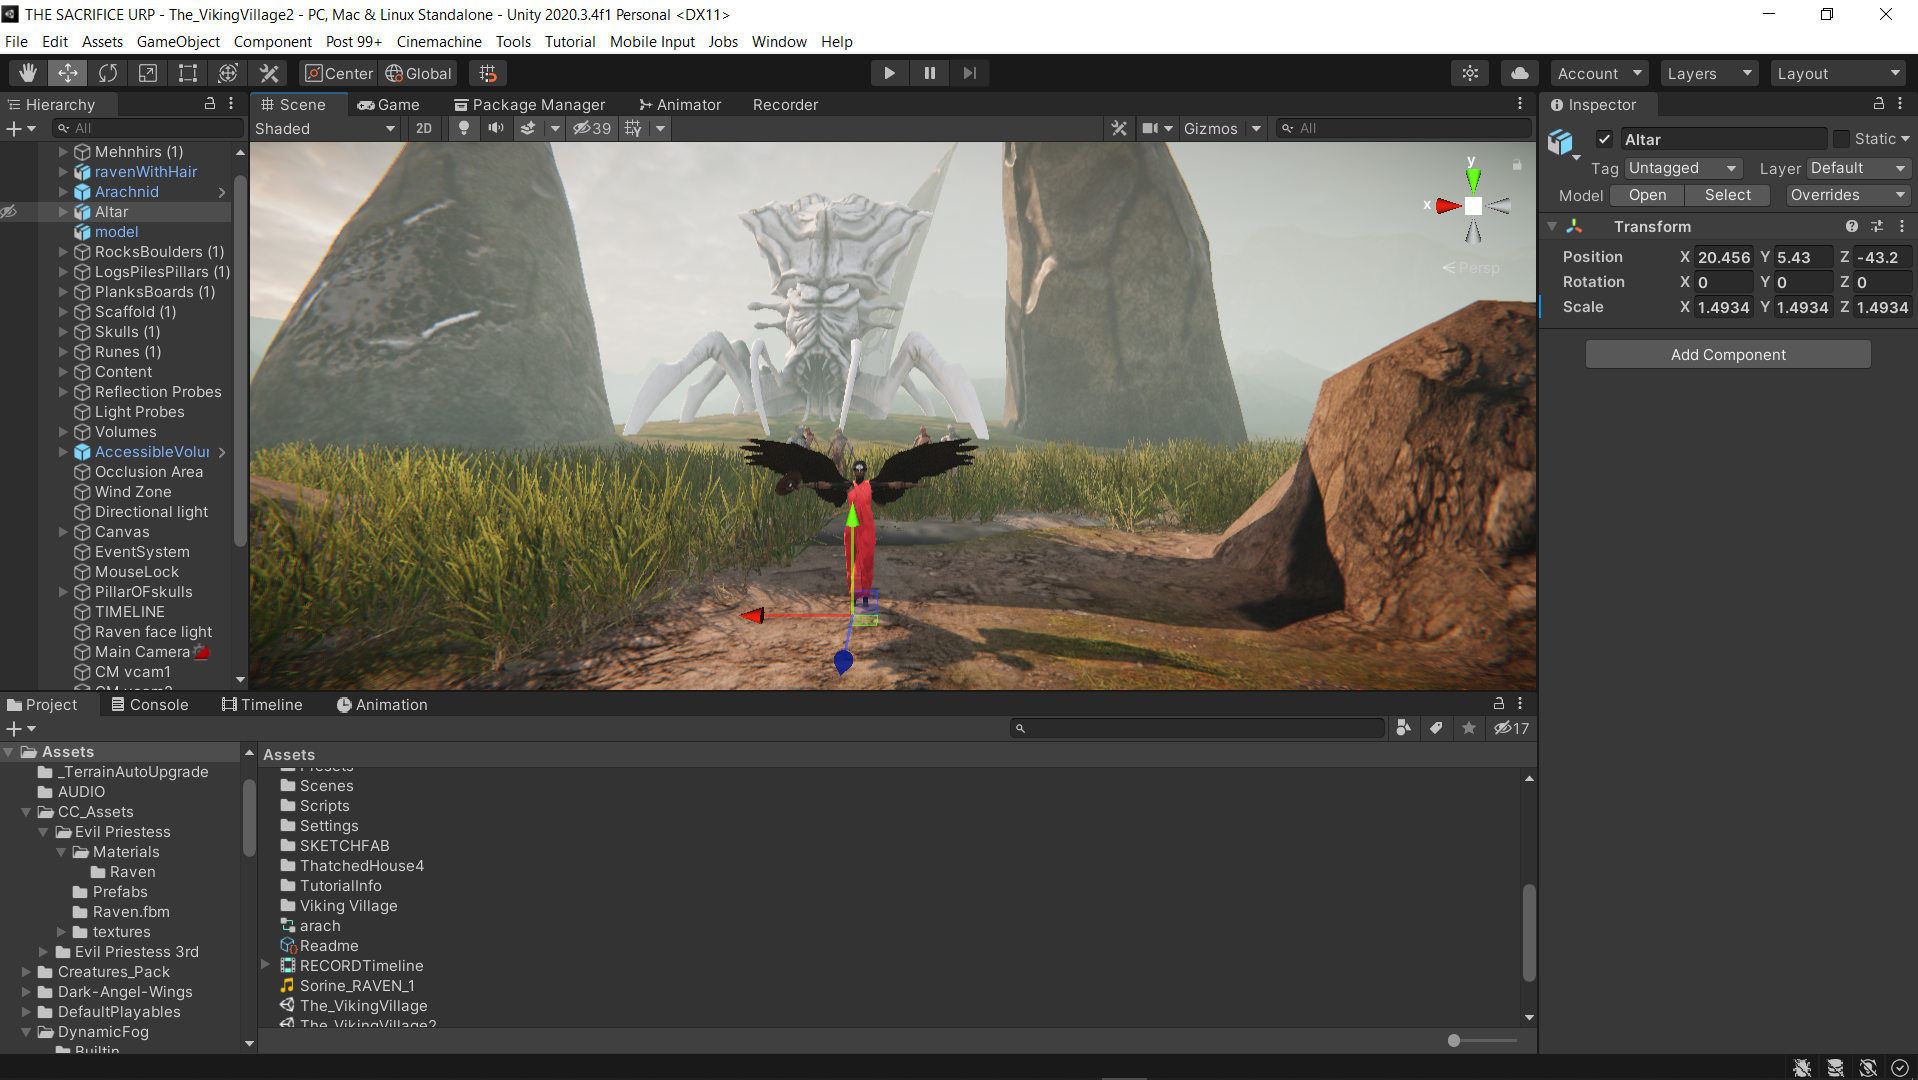Enable the Static checkbox
Image resolution: width=1918 pixels, height=1080 pixels.
[1841, 139]
